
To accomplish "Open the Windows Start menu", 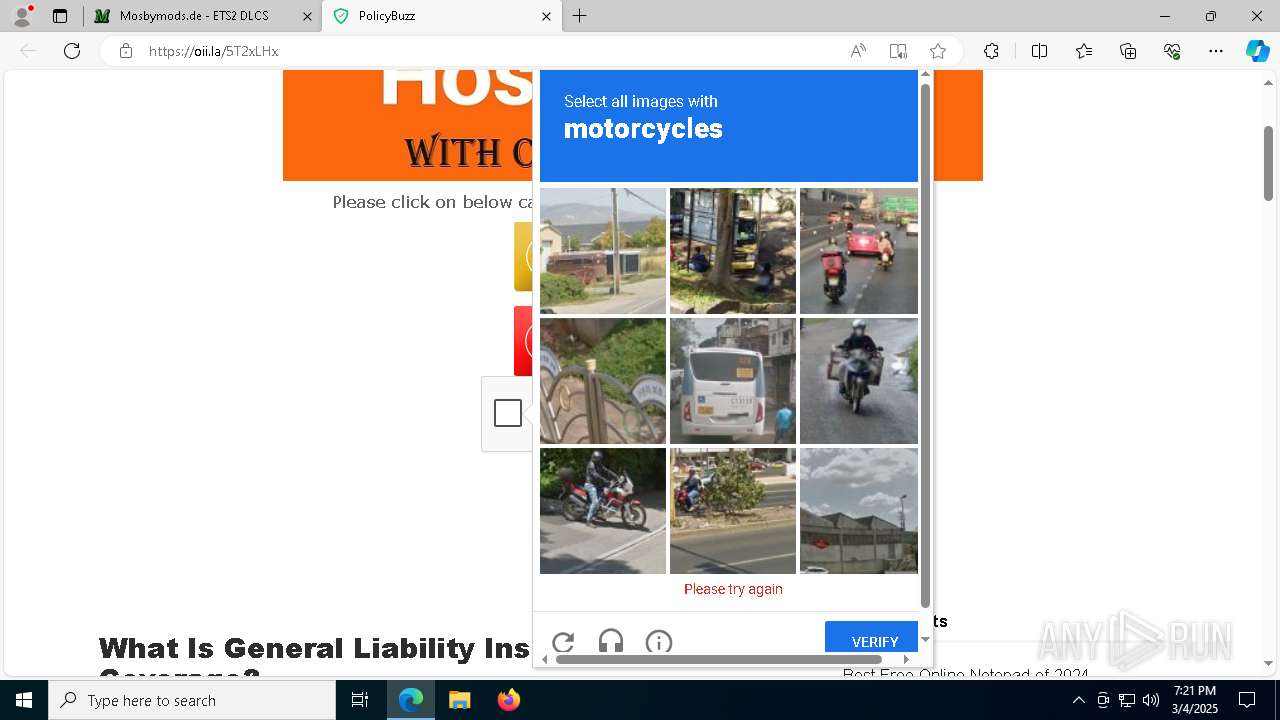I will (24, 700).
